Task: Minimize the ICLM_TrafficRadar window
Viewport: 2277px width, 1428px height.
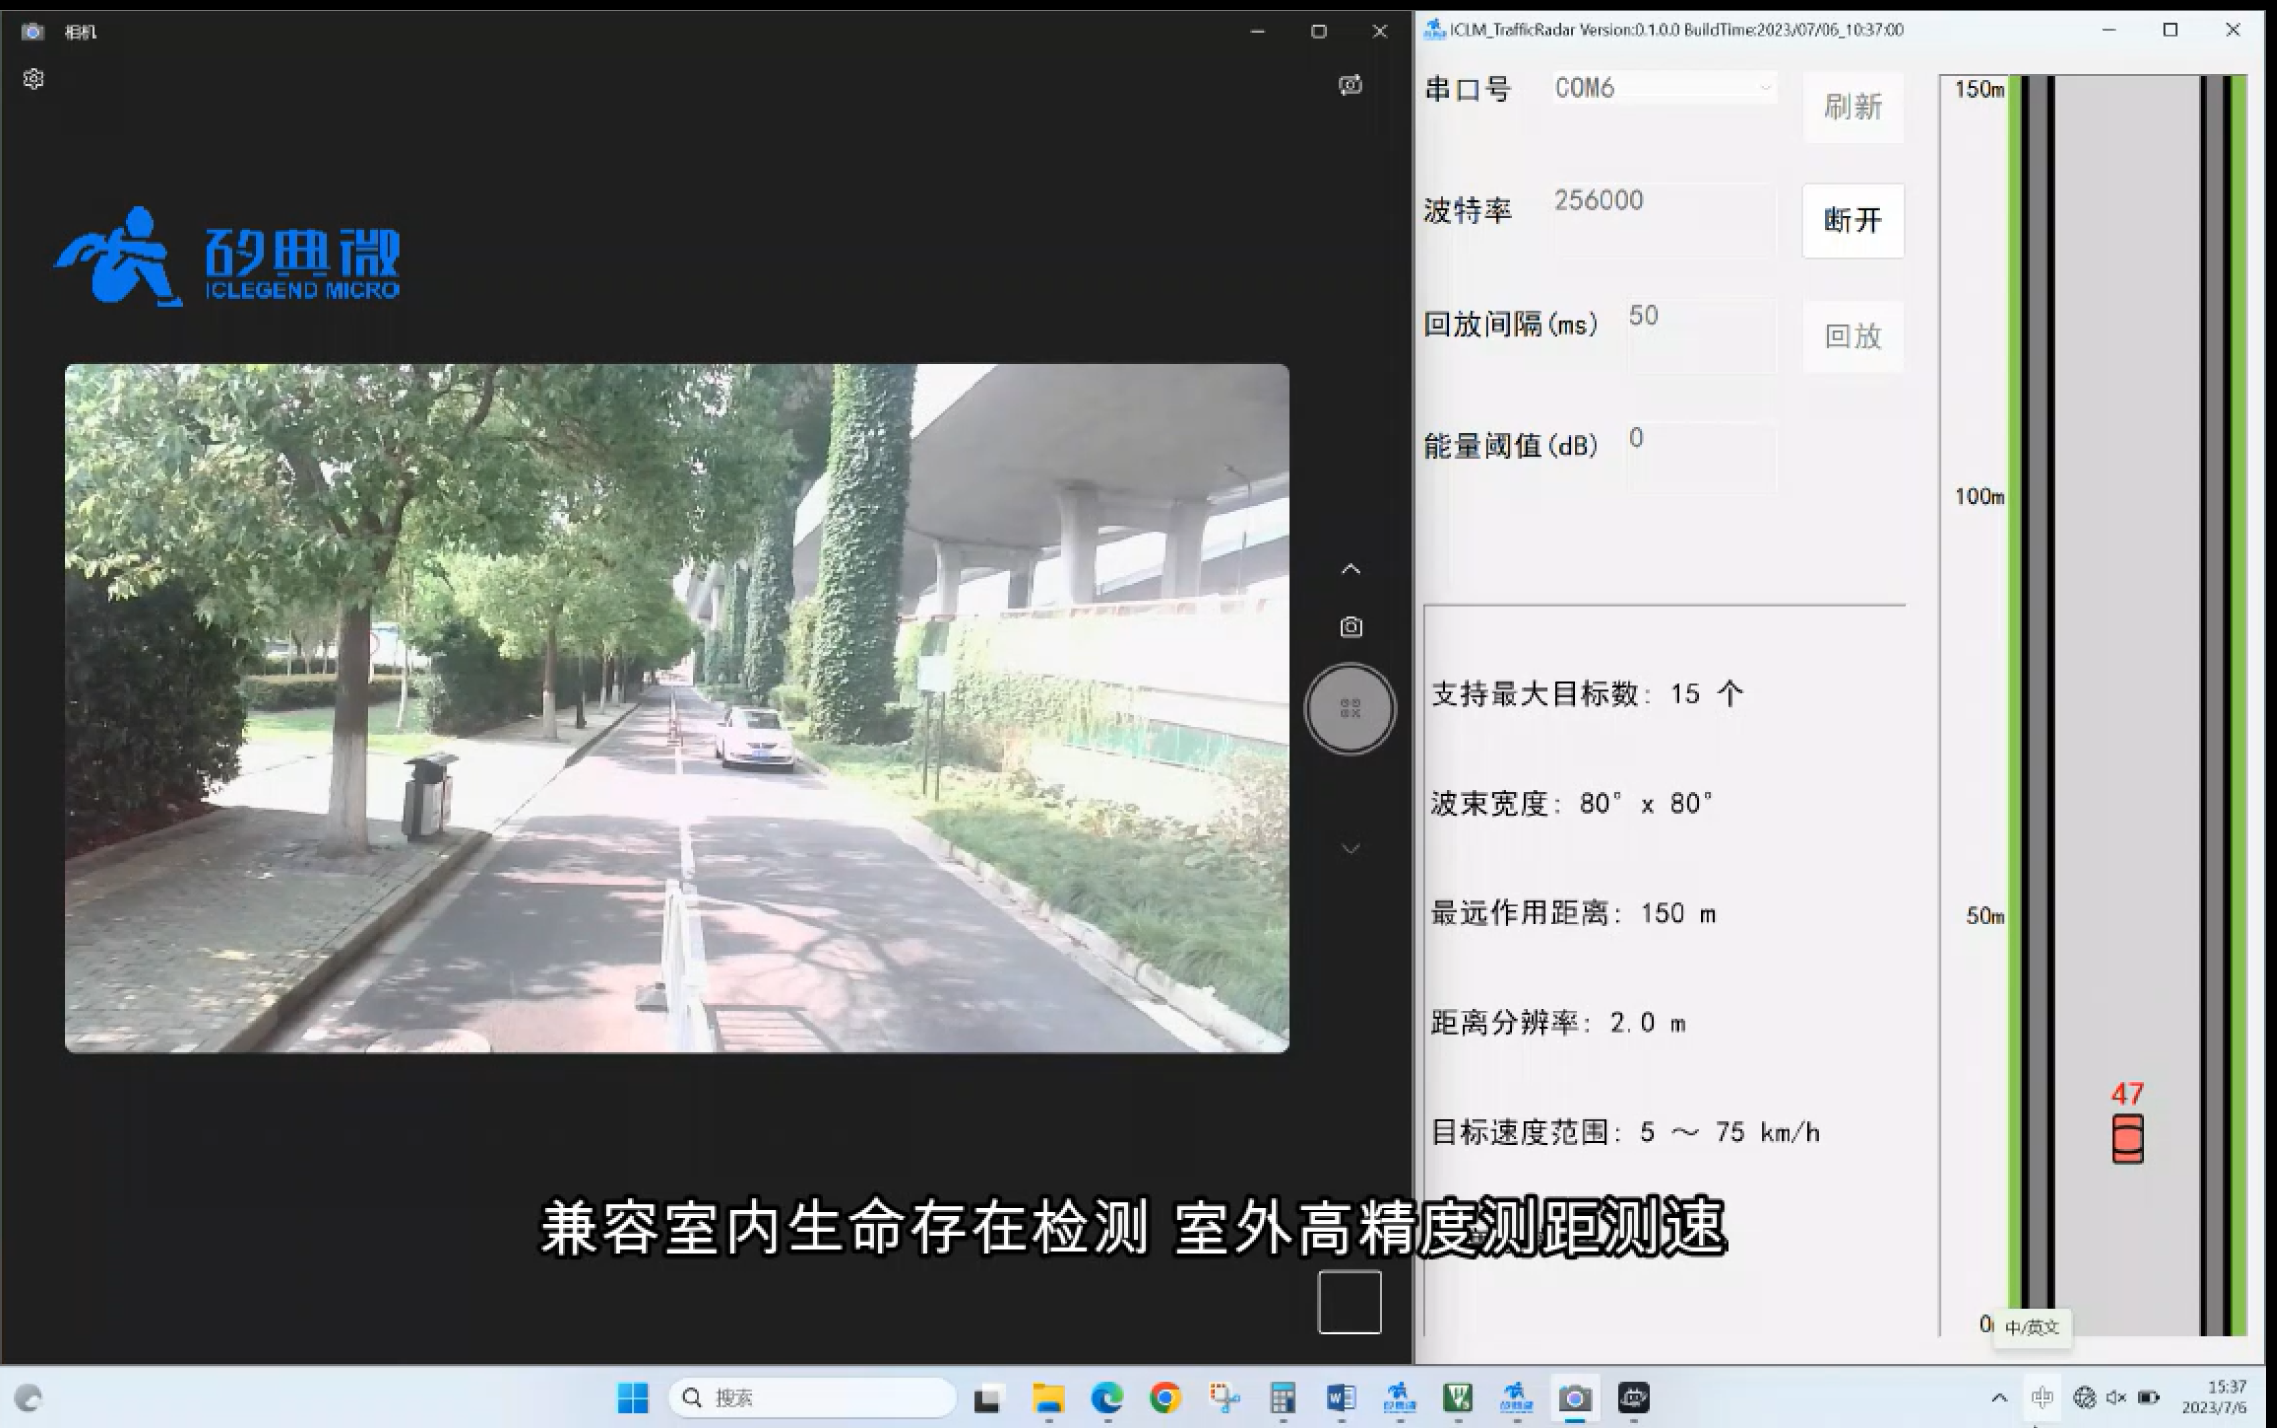Action: tap(2109, 30)
